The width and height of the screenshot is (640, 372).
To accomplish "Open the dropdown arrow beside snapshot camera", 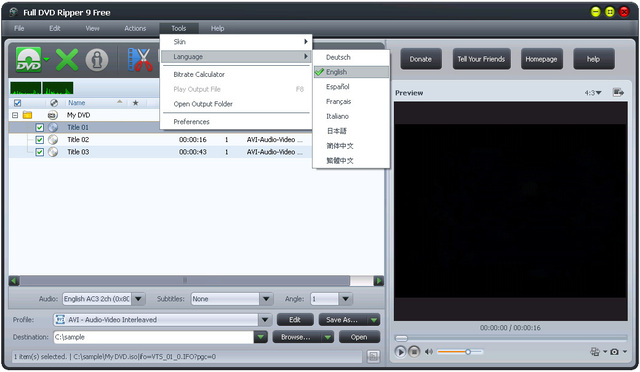I will 625,352.
